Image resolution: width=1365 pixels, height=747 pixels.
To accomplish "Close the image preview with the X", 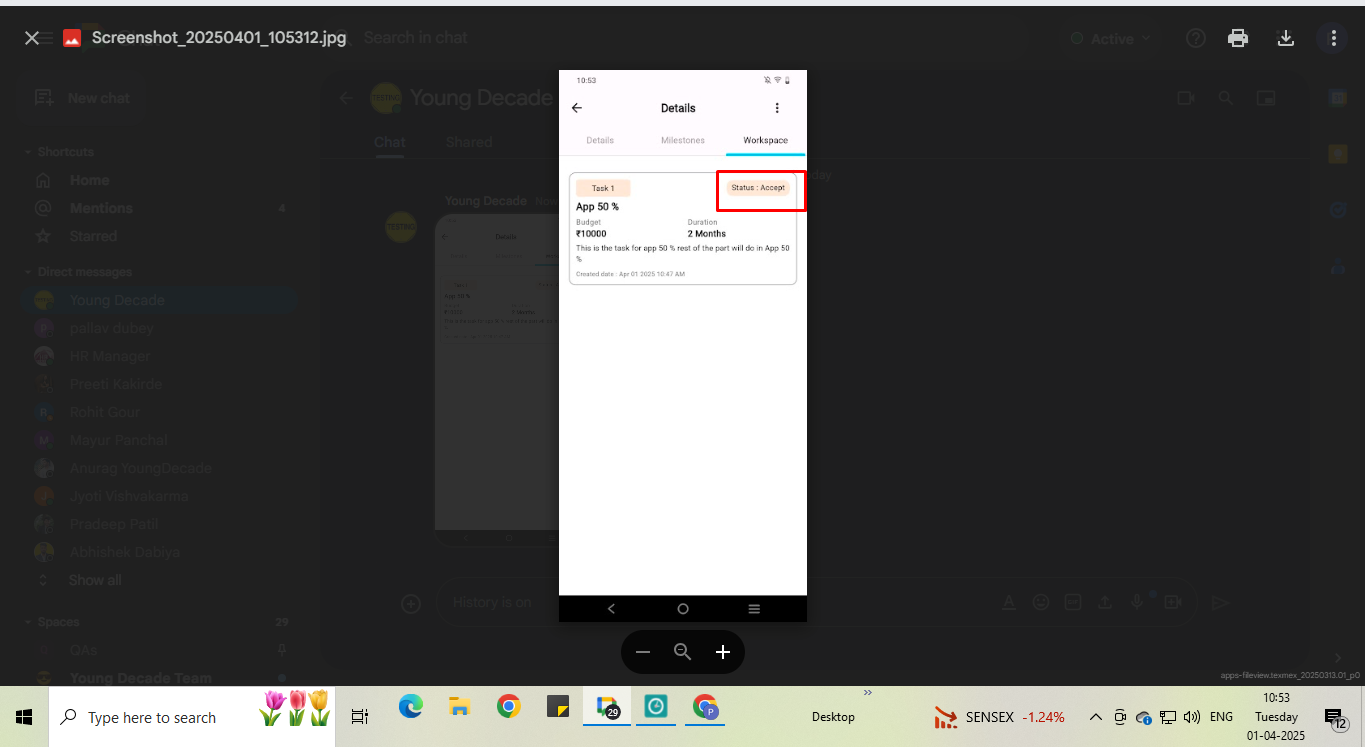I will (32, 38).
